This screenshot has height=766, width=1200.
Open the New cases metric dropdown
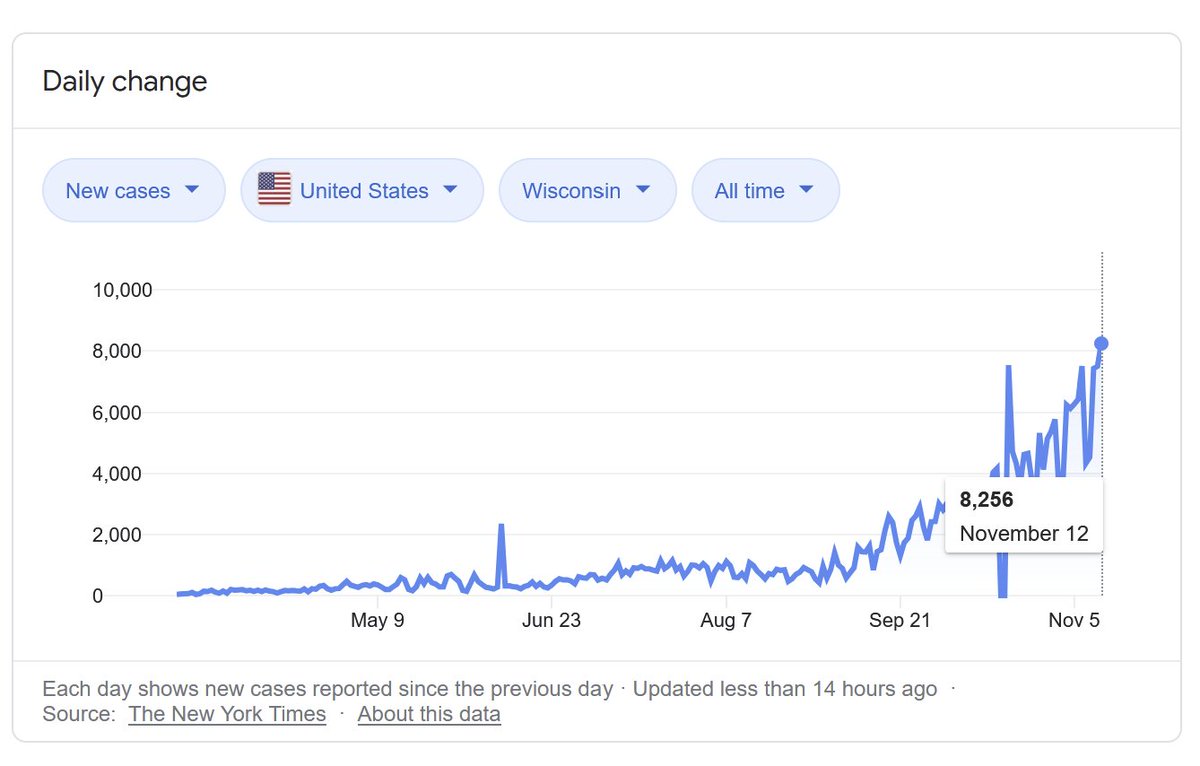click(133, 190)
